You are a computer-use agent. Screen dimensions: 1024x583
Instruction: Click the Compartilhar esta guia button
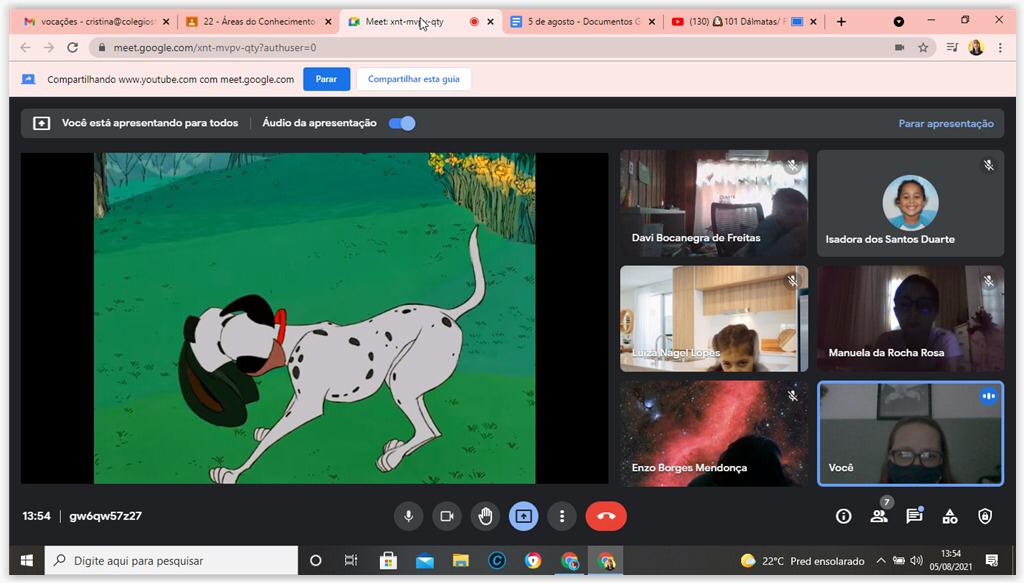[x=414, y=79]
